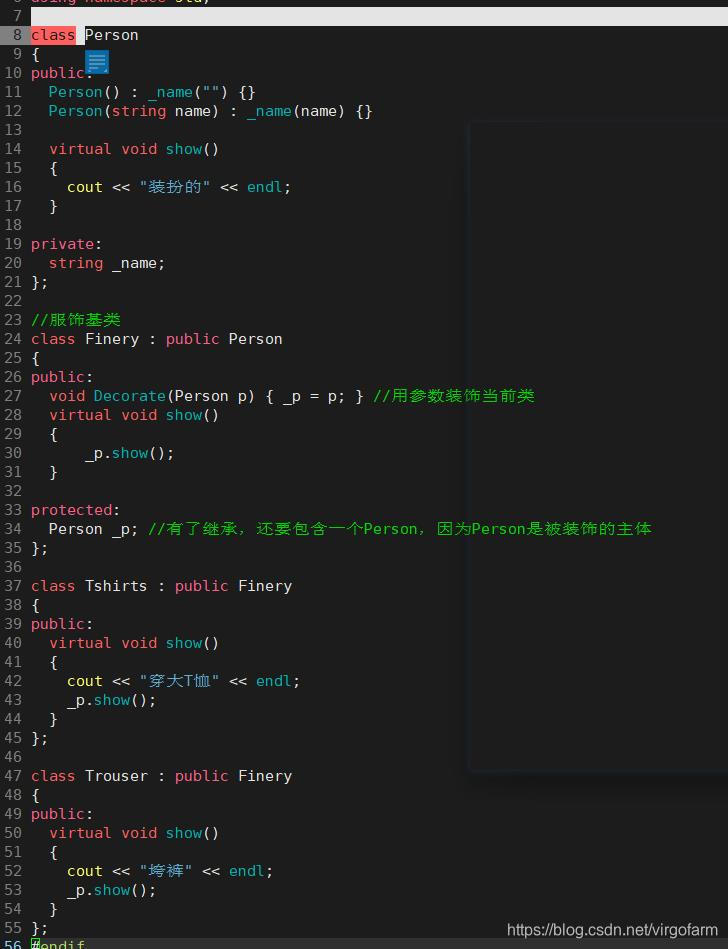Click 'class Finery' on line 24

[x=85, y=339]
